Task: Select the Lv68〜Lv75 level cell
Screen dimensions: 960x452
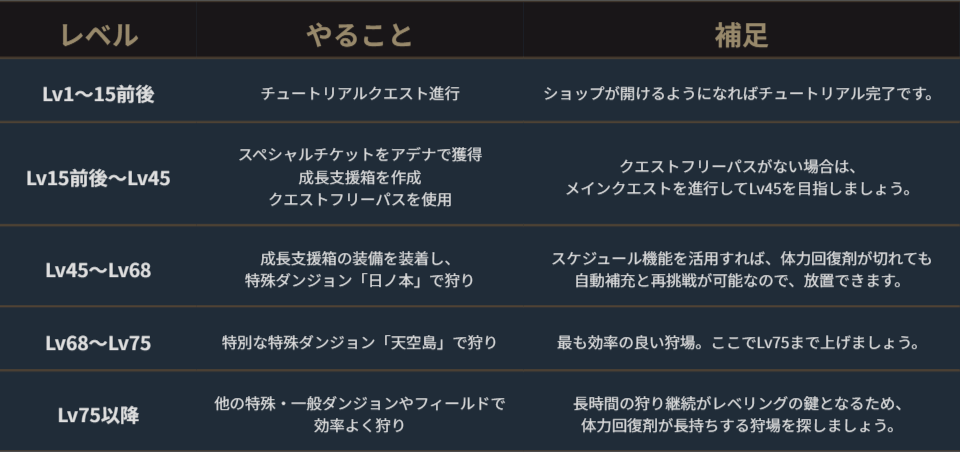Action: click(98, 343)
